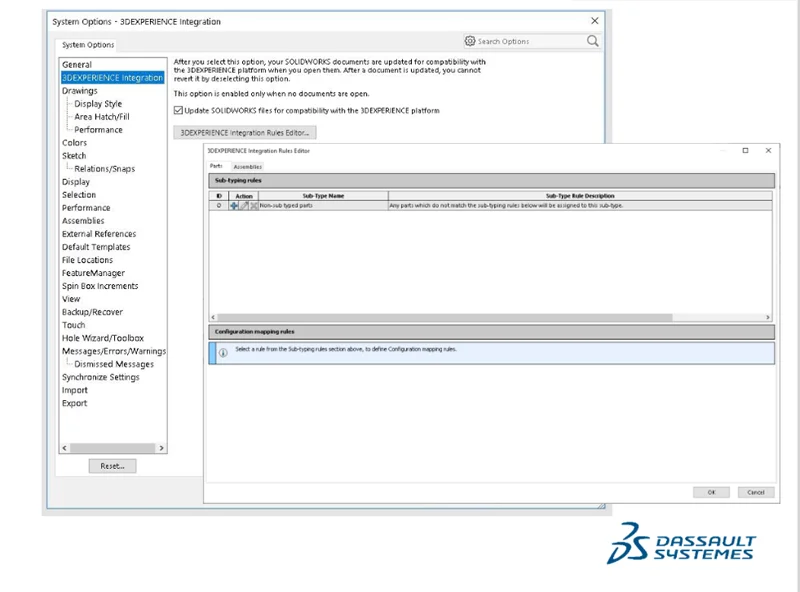Select General in the options list
The image size is (800, 592).
click(77, 65)
